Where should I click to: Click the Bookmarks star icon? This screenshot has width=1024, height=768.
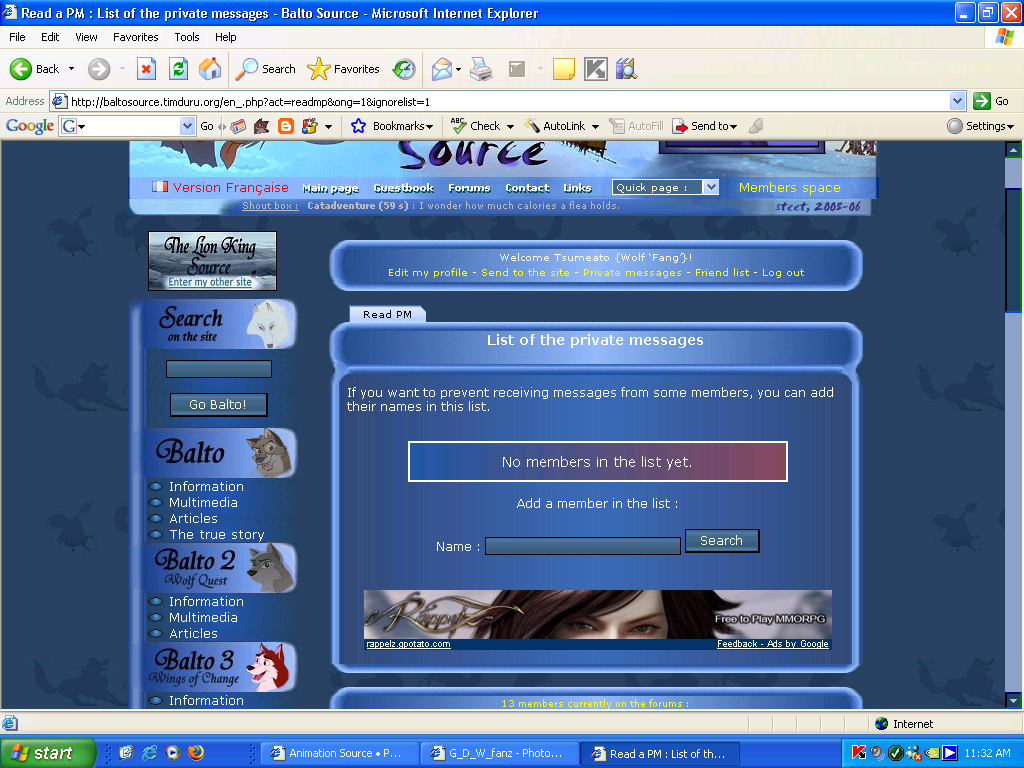coord(358,126)
